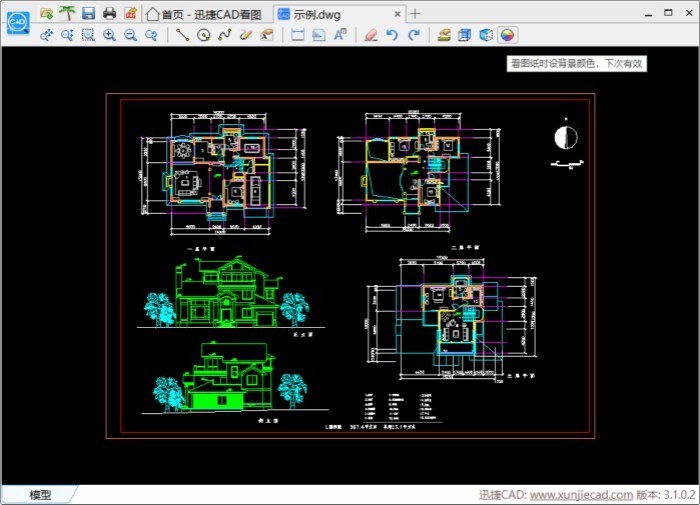
Task: Open the www.xunjiecad.com link
Action: (580, 495)
